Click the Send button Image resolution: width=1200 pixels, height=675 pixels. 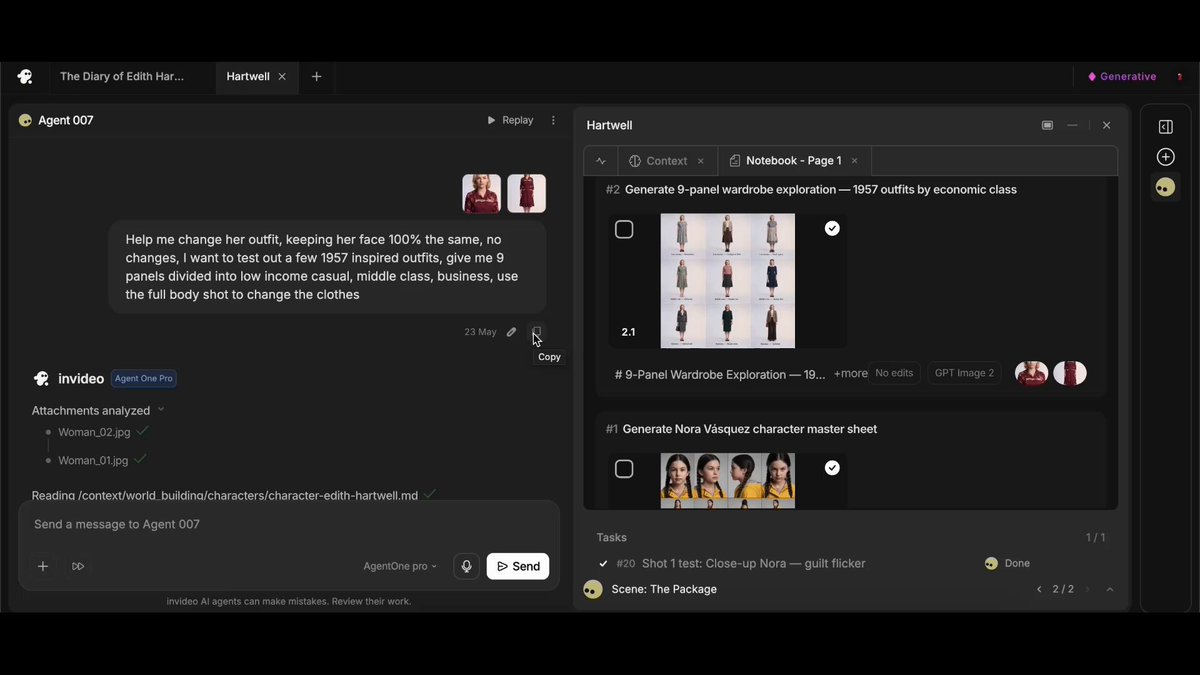[518, 566]
